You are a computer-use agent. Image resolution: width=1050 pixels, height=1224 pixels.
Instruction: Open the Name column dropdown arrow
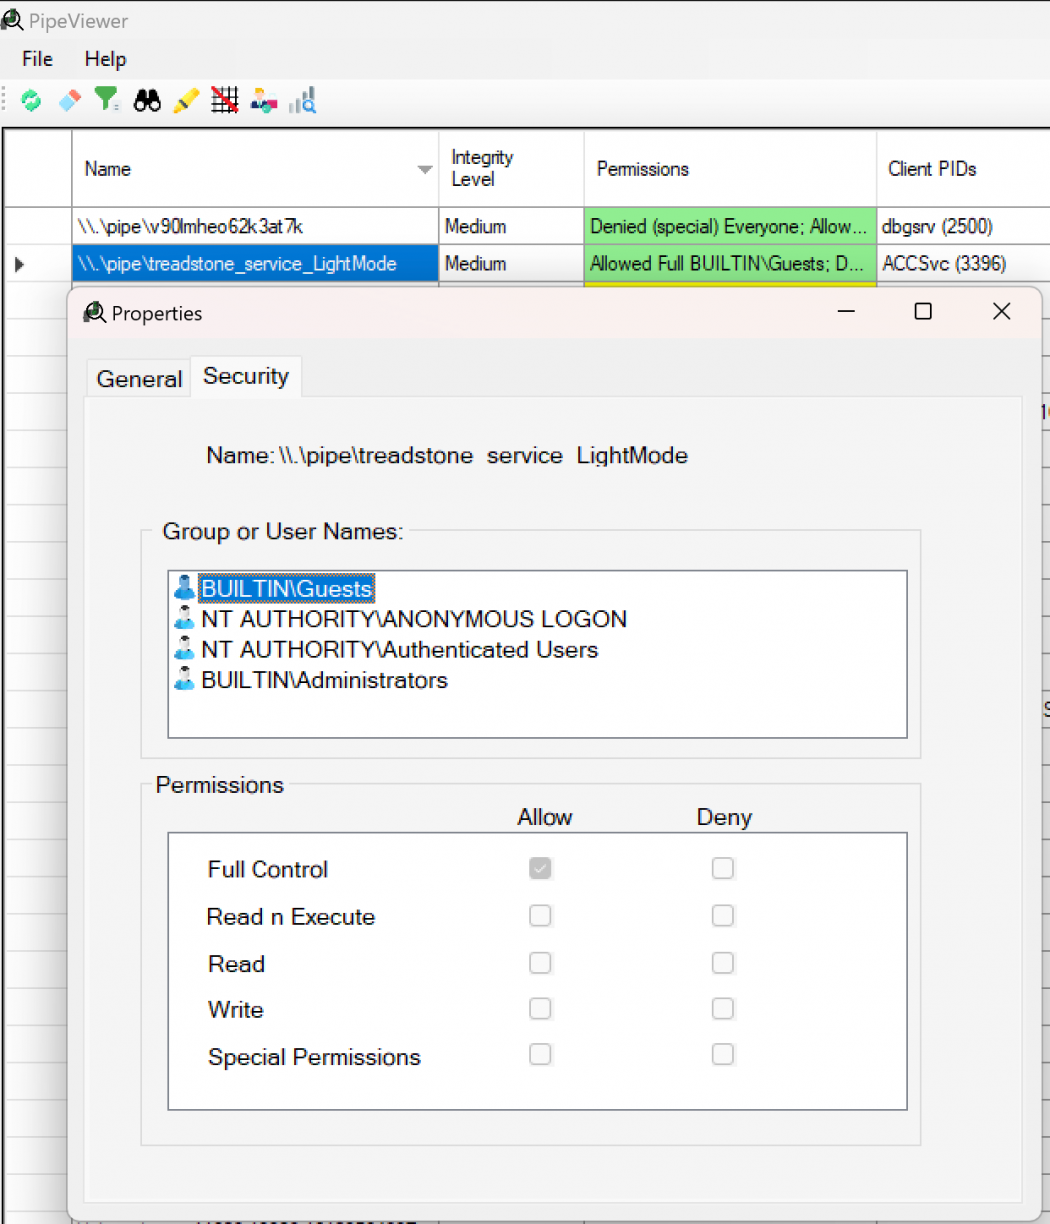pos(425,170)
